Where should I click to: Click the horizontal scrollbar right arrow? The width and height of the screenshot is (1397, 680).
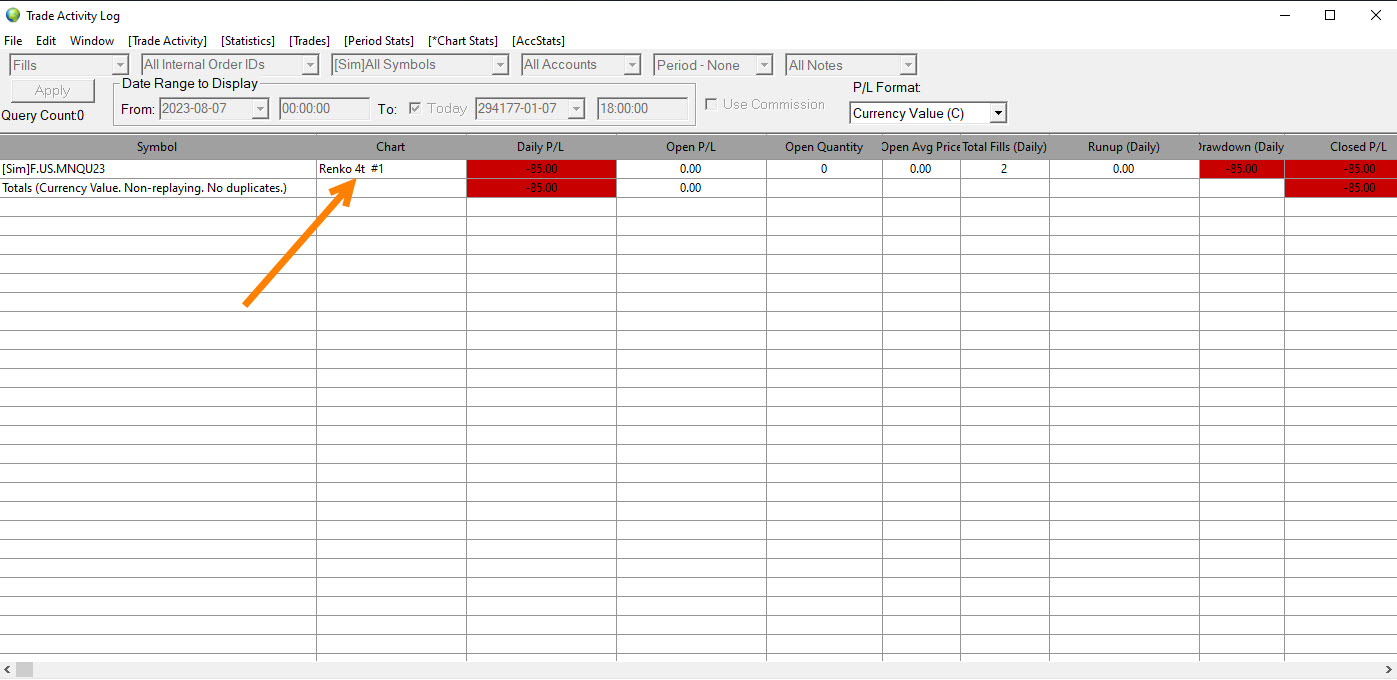[1388, 669]
